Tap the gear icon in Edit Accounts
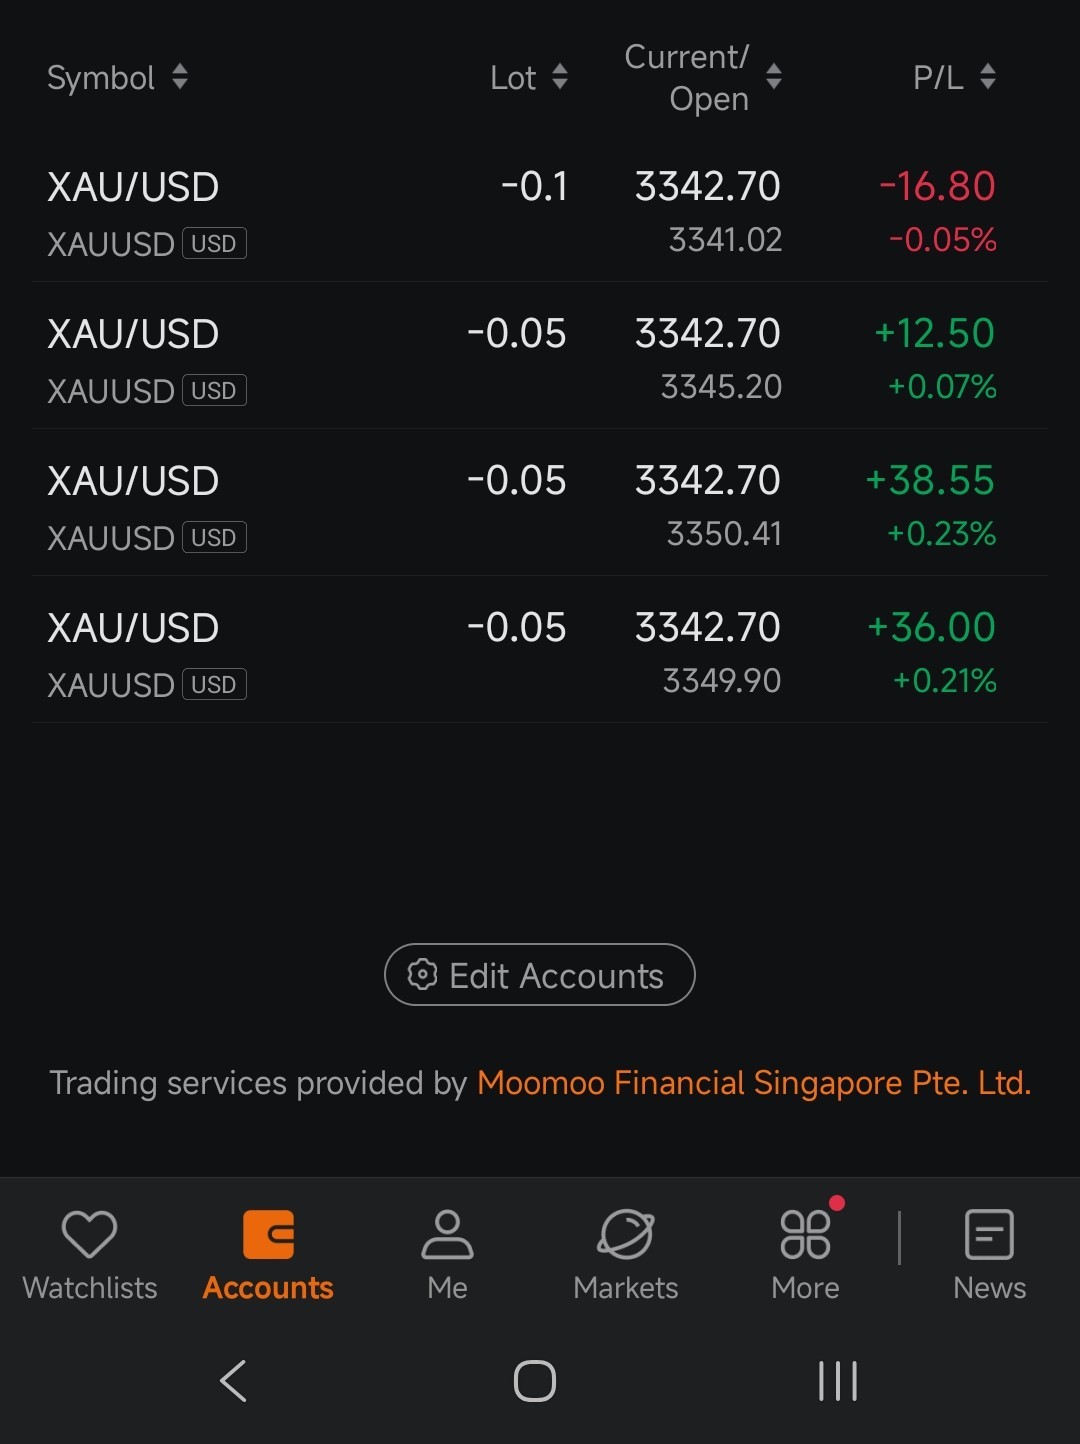This screenshot has width=1080, height=1444. click(423, 975)
